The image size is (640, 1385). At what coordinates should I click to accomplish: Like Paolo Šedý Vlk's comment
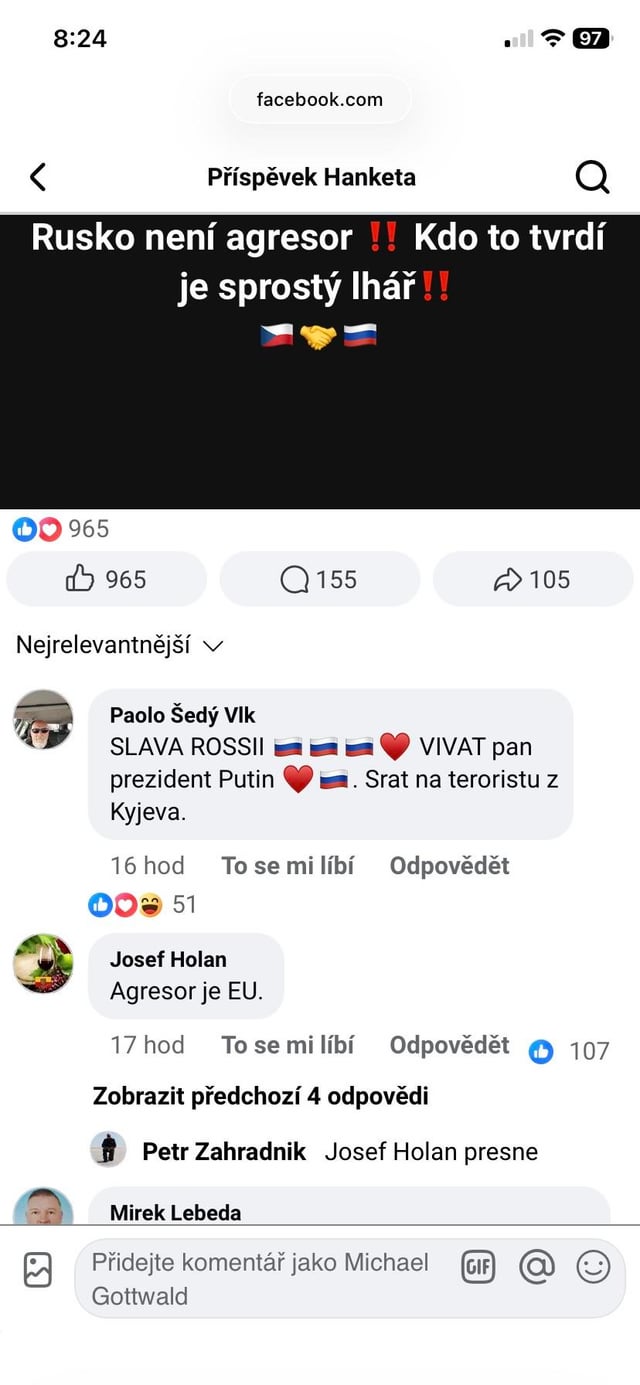(287, 865)
